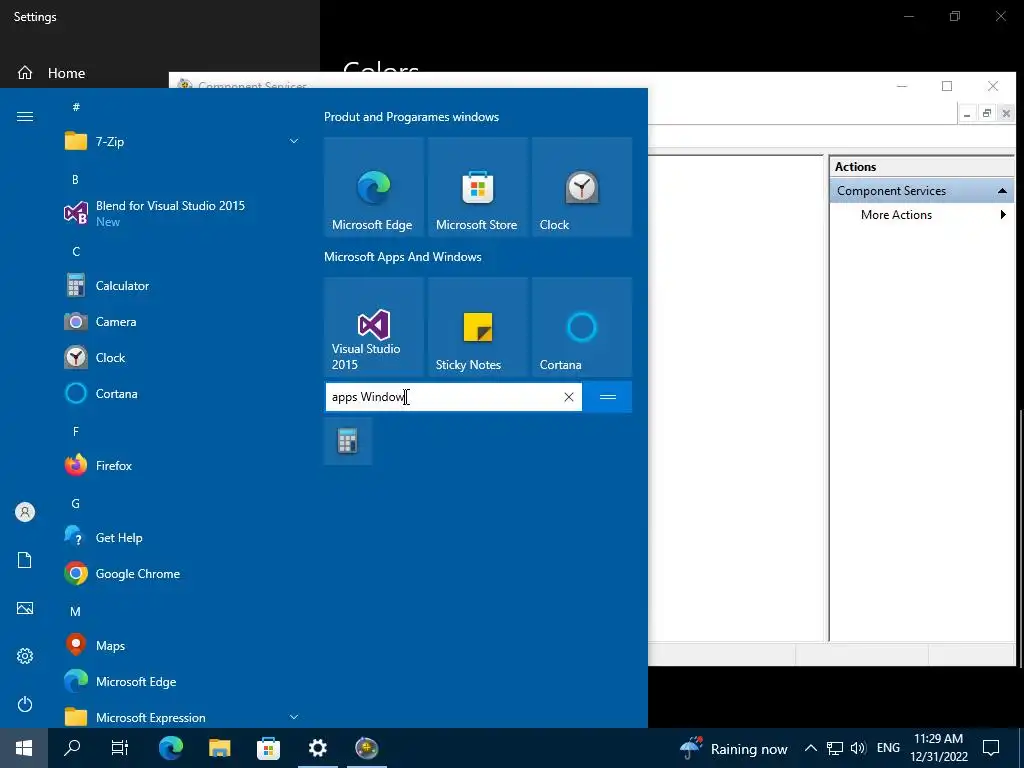This screenshot has width=1024, height=768.
Task: Open Task View on the taskbar
Action: click(x=120, y=748)
